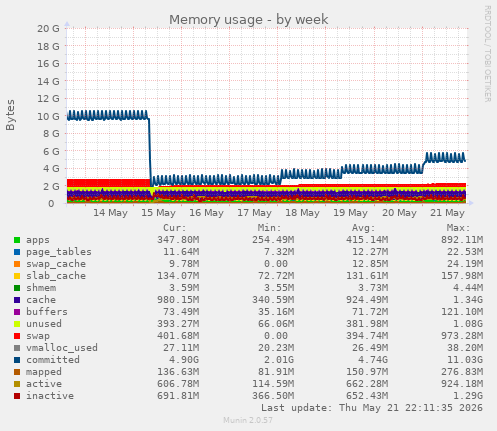Viewport: 497px width, 431px height.
Task: Click the 'slab_cache' legend label
Action: click(x=56, y=276)
